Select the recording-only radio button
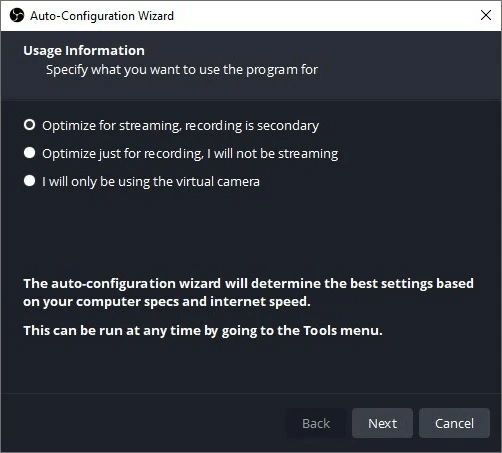 (x=29, y=153)
